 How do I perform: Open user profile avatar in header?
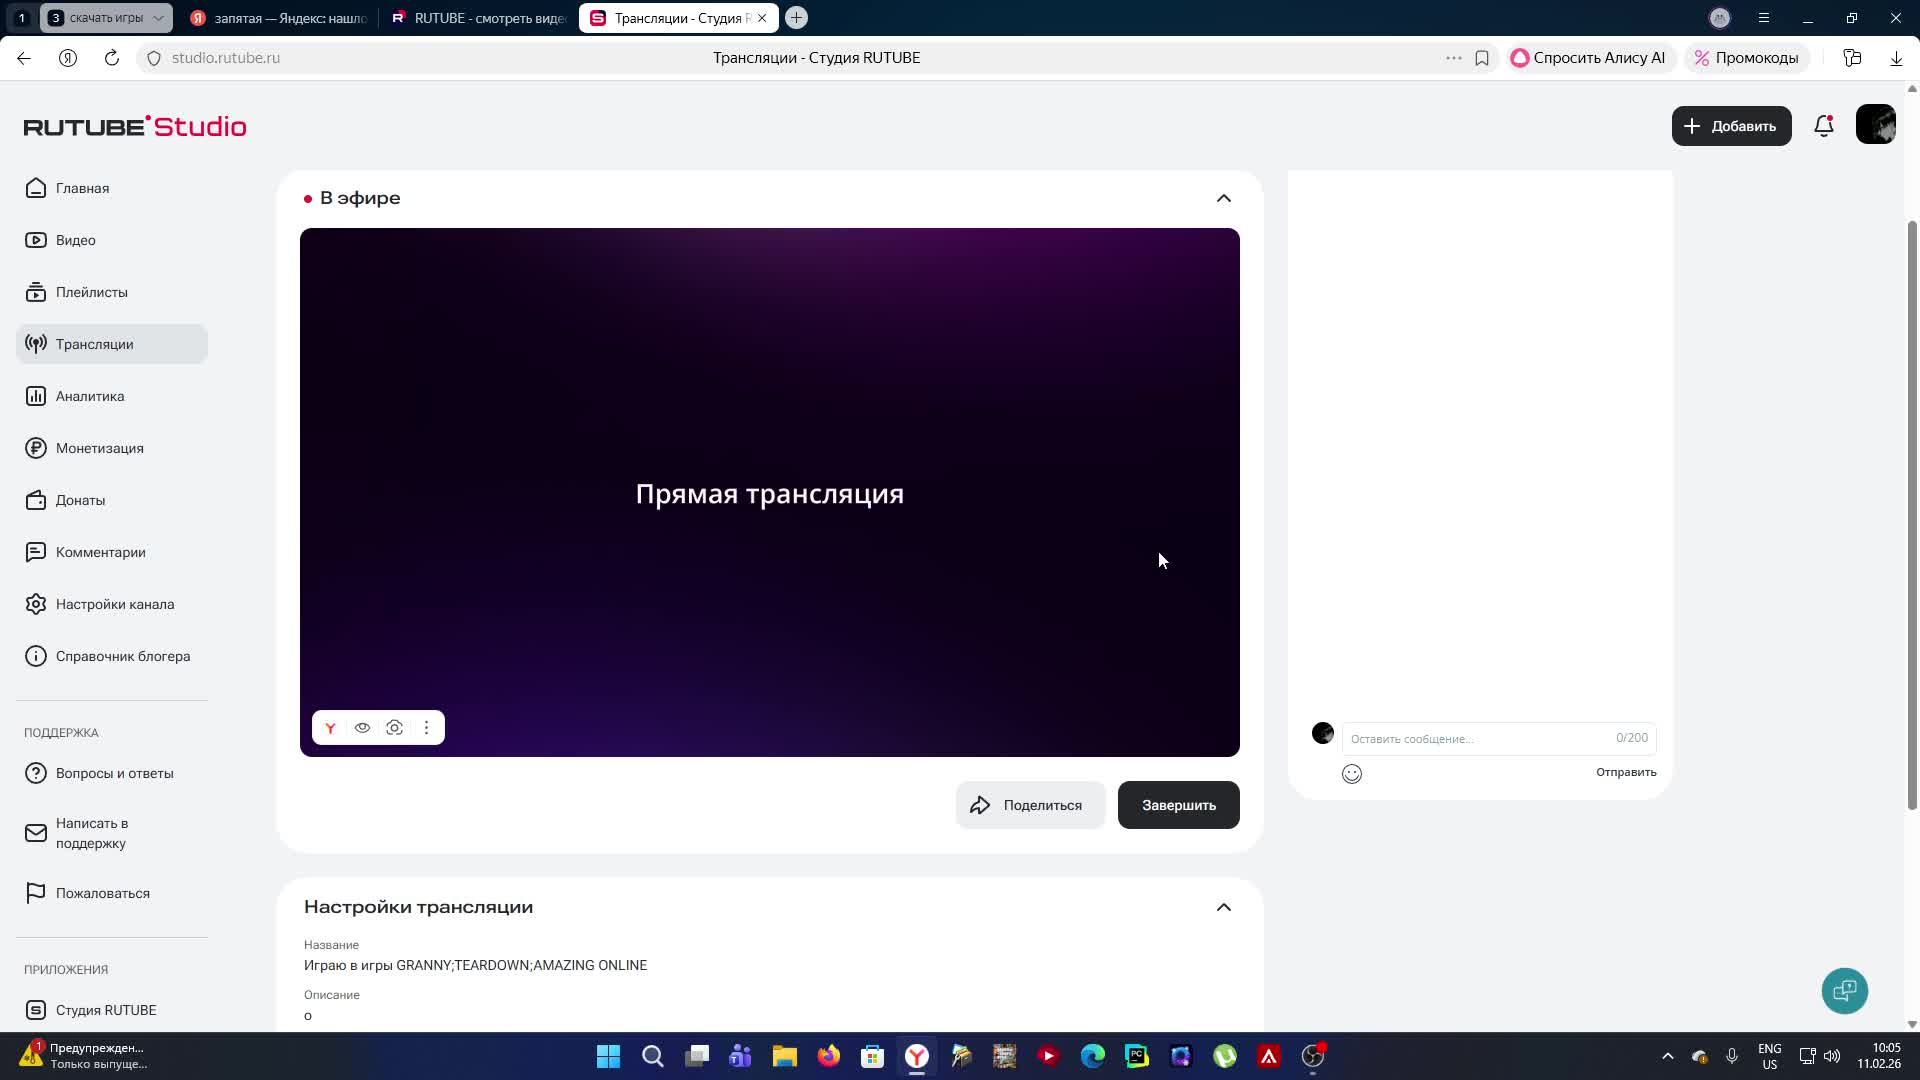point(1875,125)
